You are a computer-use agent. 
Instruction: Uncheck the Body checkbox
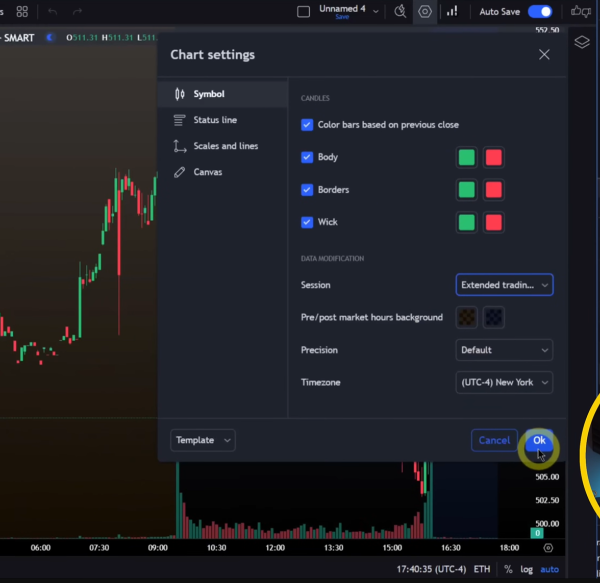tap(307, 157)
